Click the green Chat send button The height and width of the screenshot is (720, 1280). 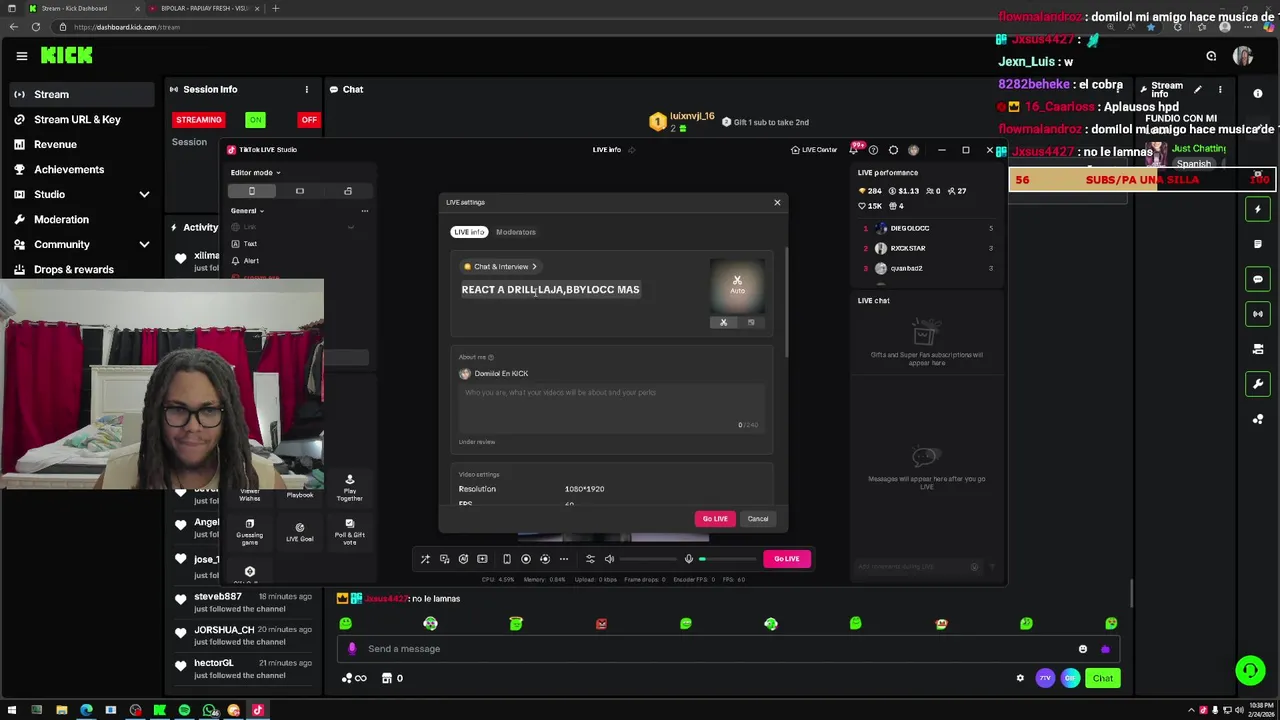click(x=1103, y=678)
